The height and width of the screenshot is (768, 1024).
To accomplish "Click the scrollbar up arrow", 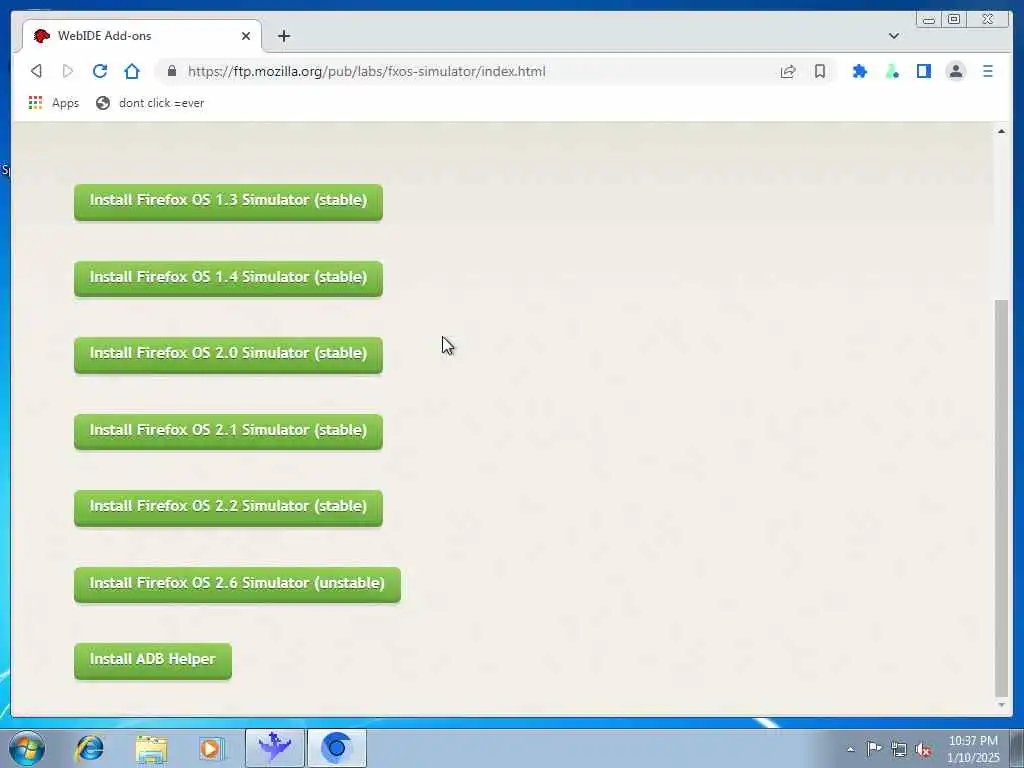I will pyautogui.click(x=1001, y=131).
